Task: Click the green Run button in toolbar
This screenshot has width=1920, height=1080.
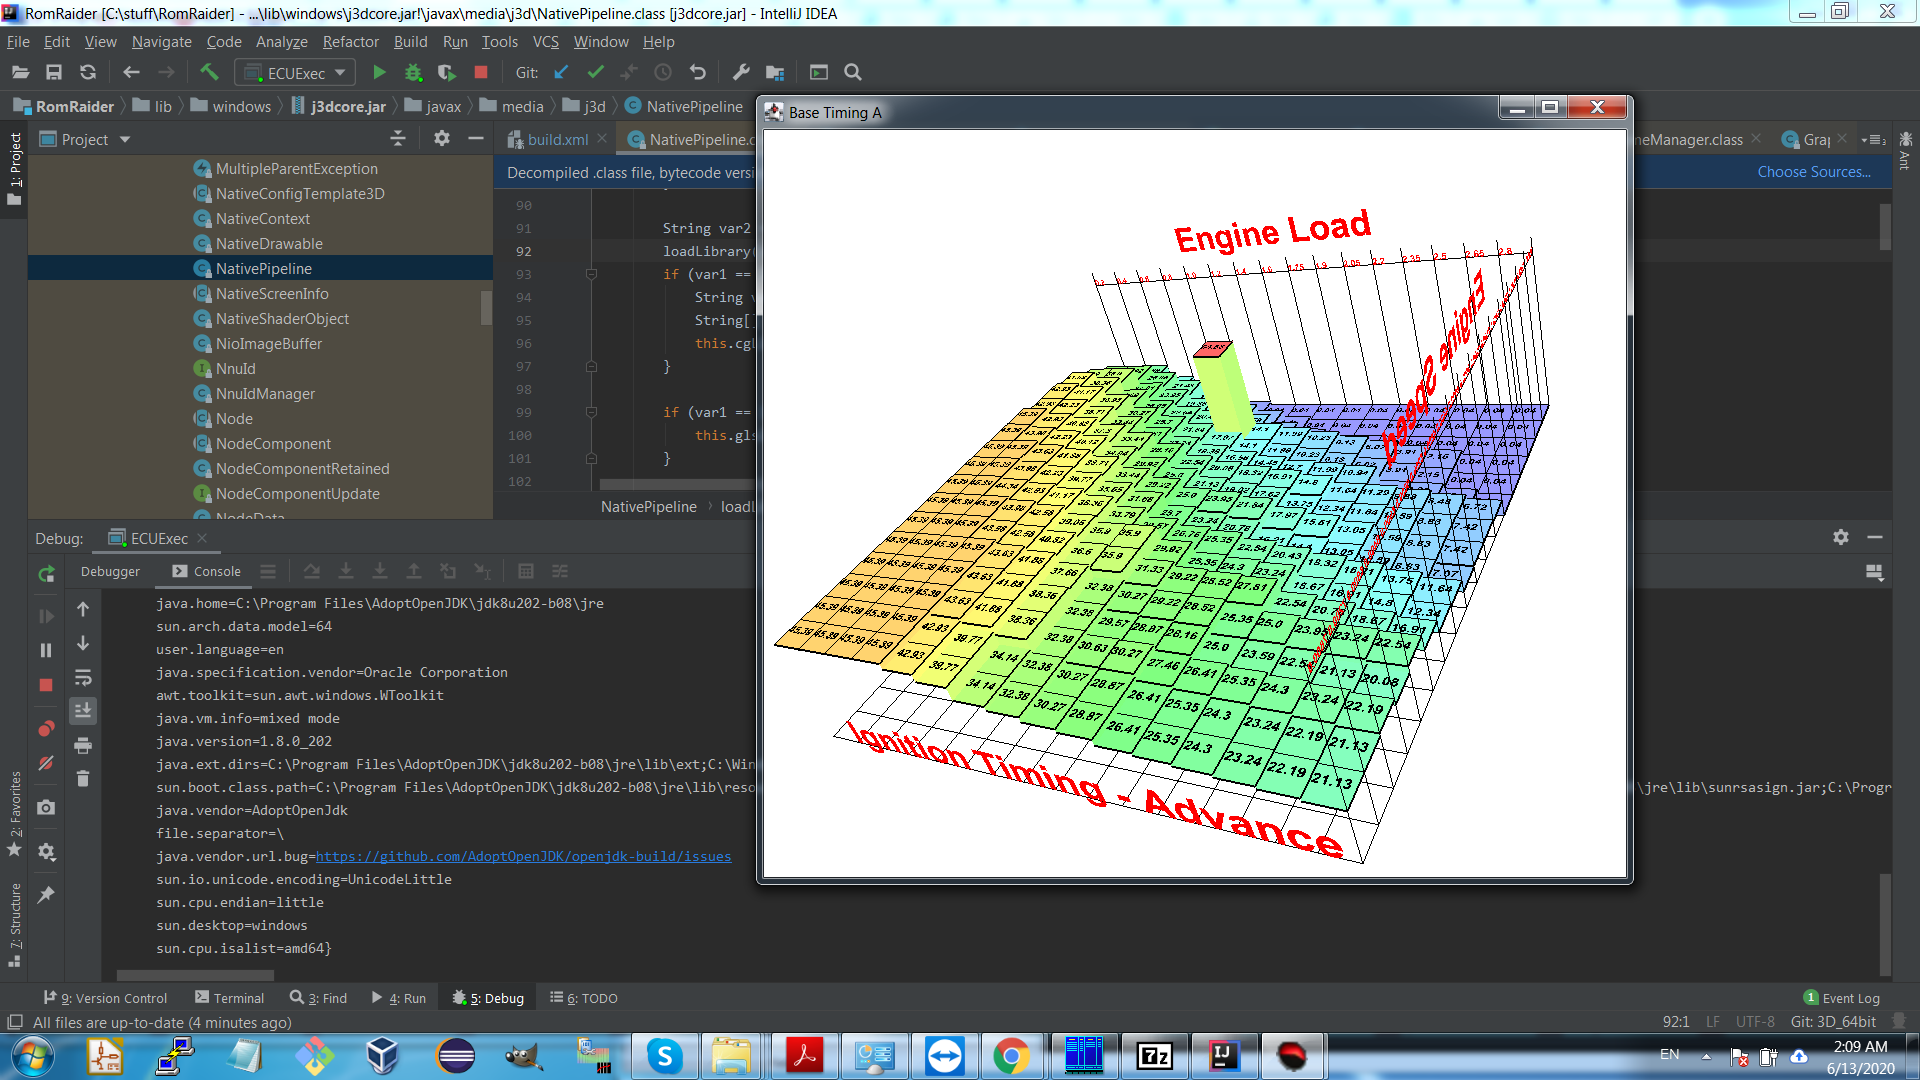Action: click(x=379, y=72)
